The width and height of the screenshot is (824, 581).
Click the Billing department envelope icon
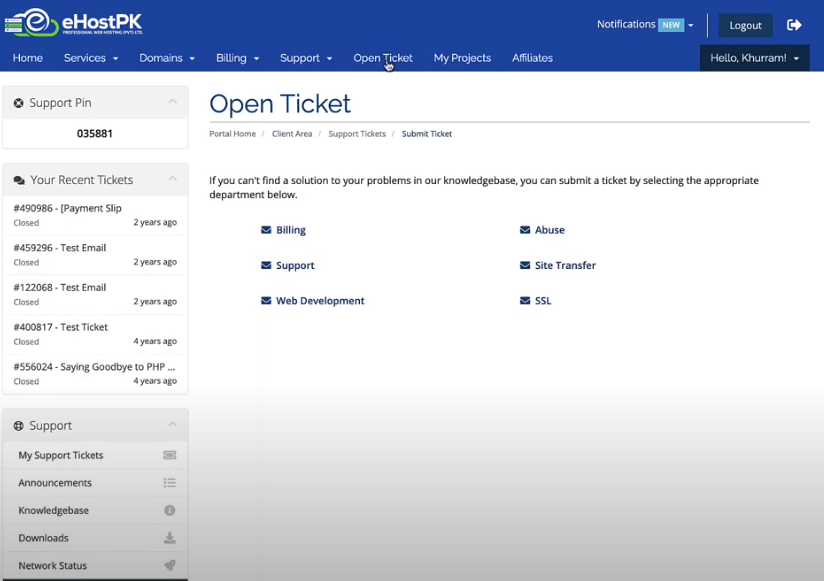point(266,230)
